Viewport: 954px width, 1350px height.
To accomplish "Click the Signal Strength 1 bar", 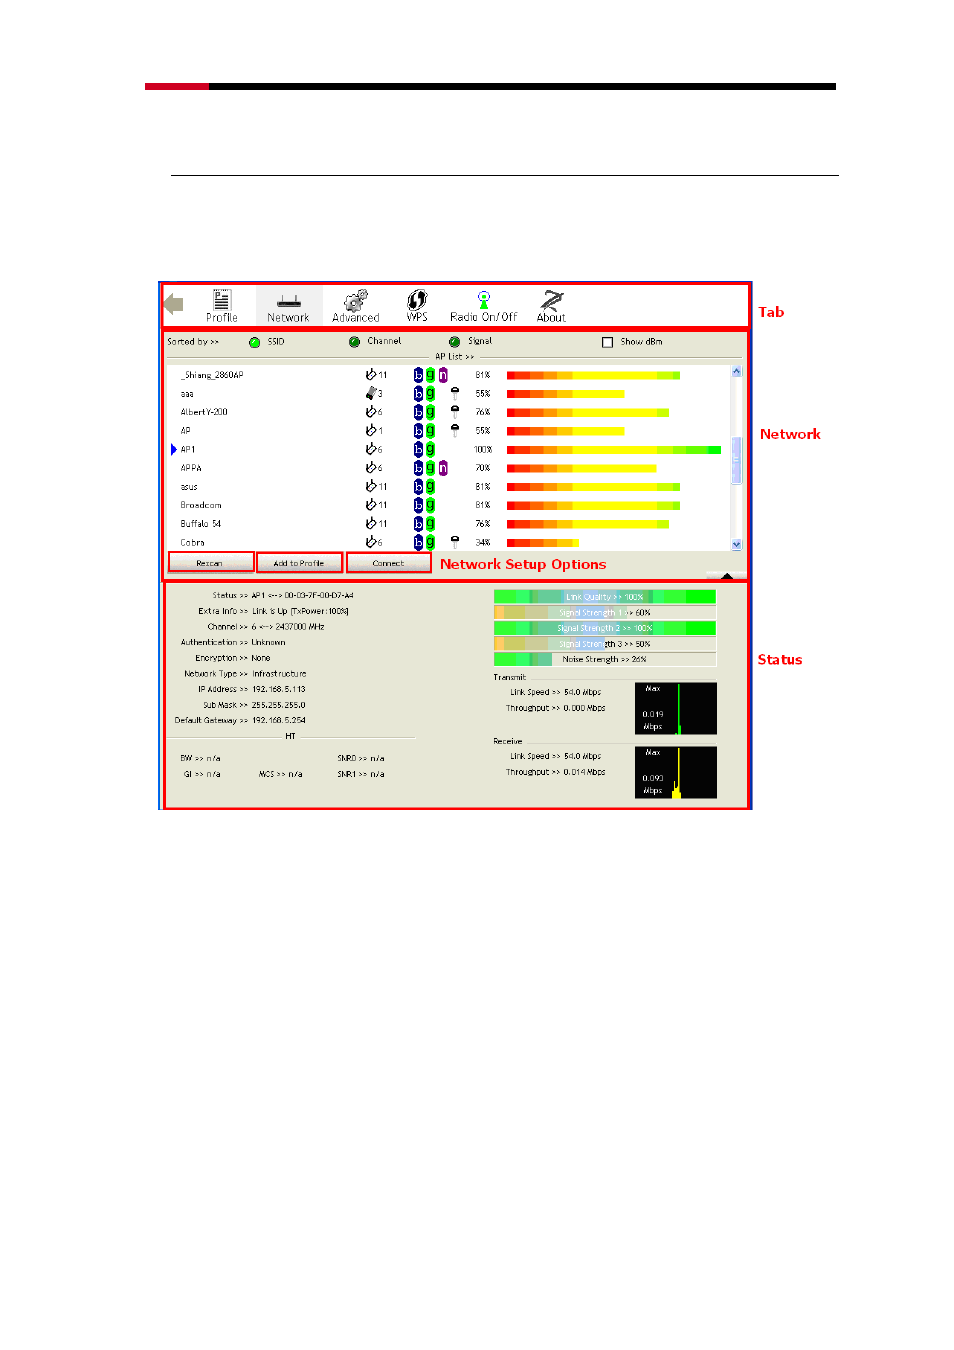I will [605, 612].
